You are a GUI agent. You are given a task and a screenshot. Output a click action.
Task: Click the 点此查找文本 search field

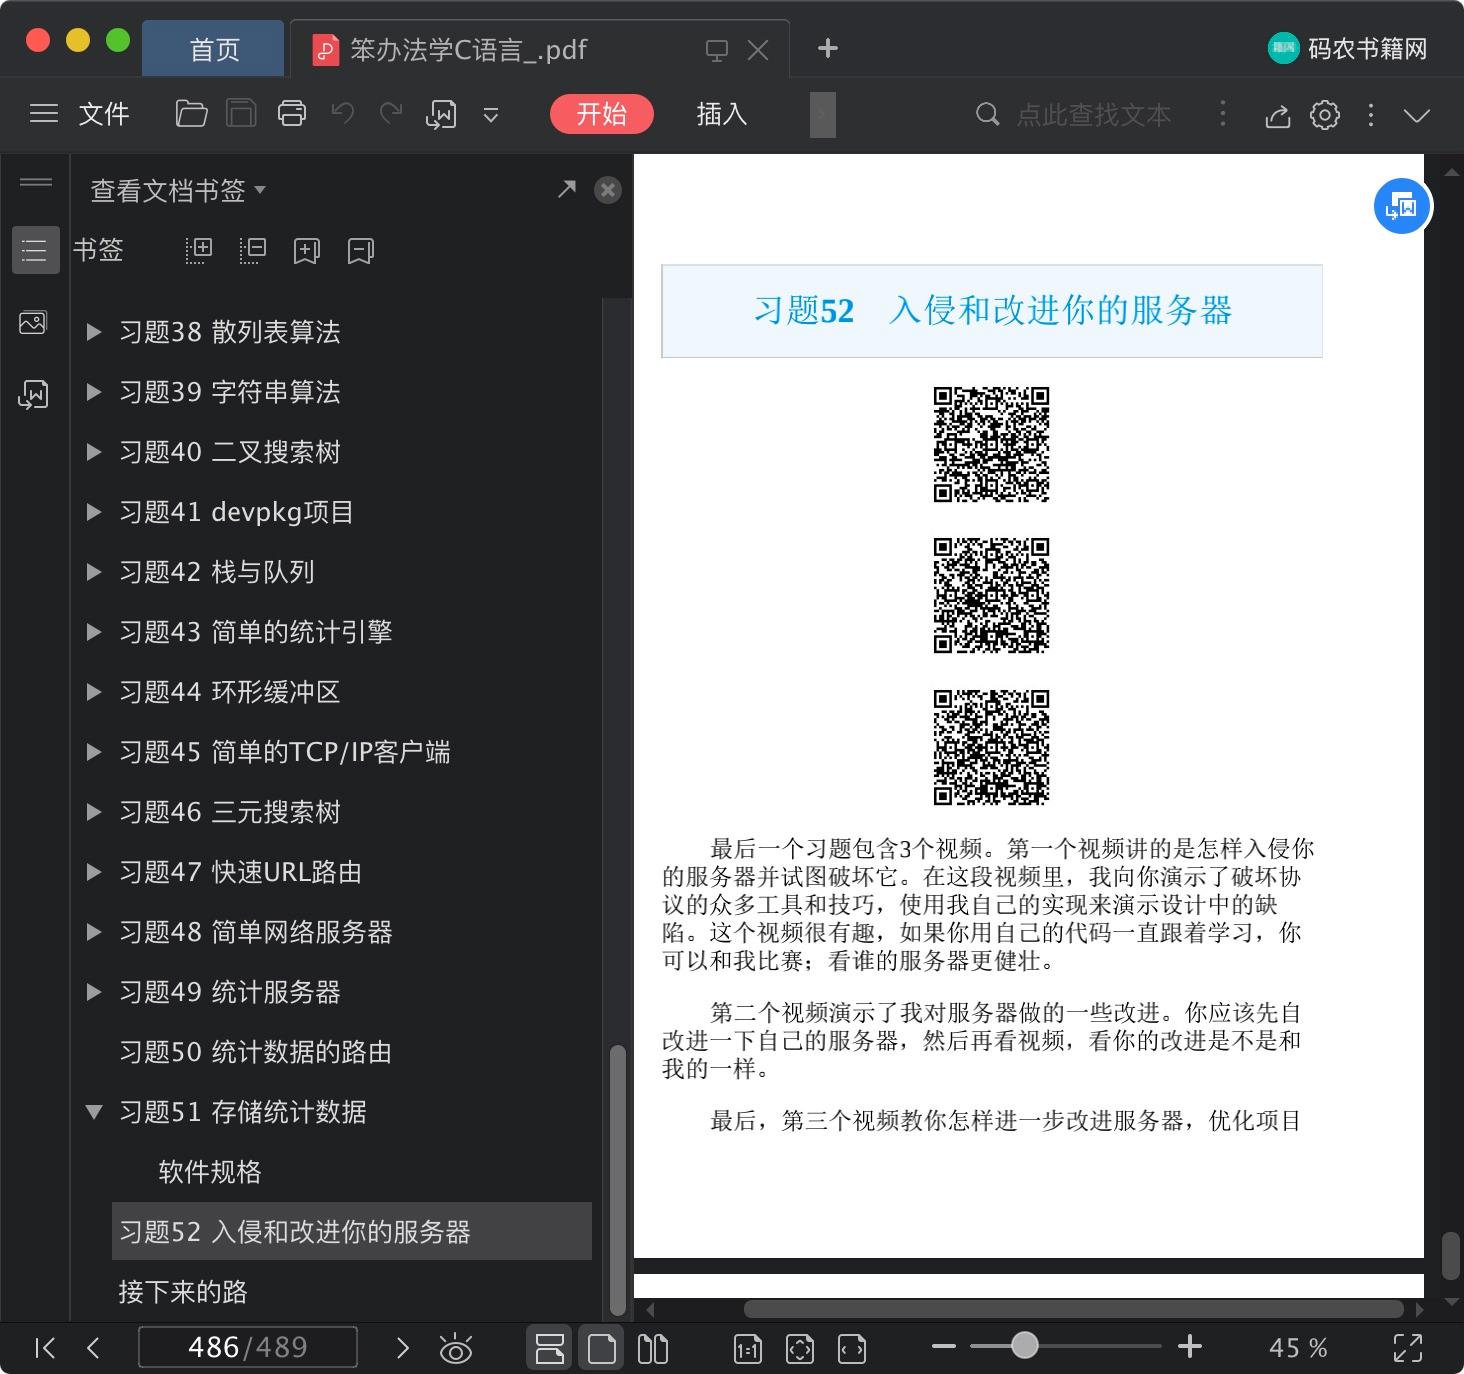click(1093, 115)
